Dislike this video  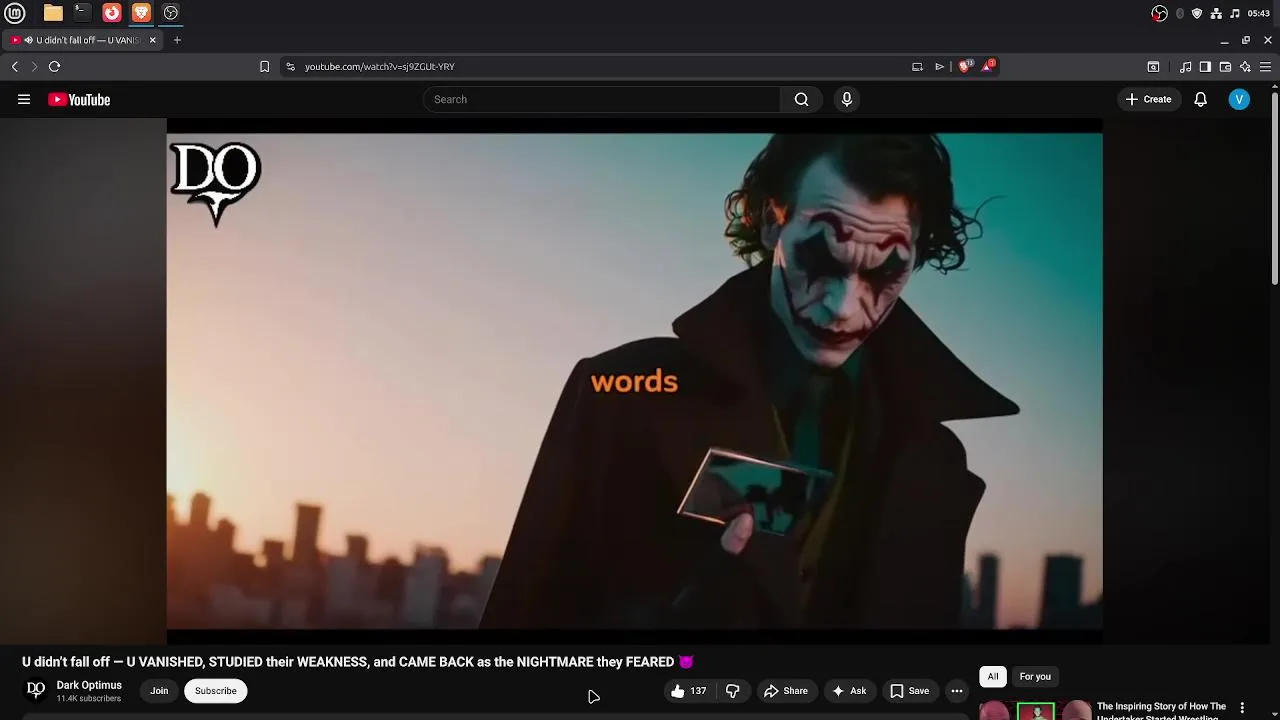pos(733,691)
